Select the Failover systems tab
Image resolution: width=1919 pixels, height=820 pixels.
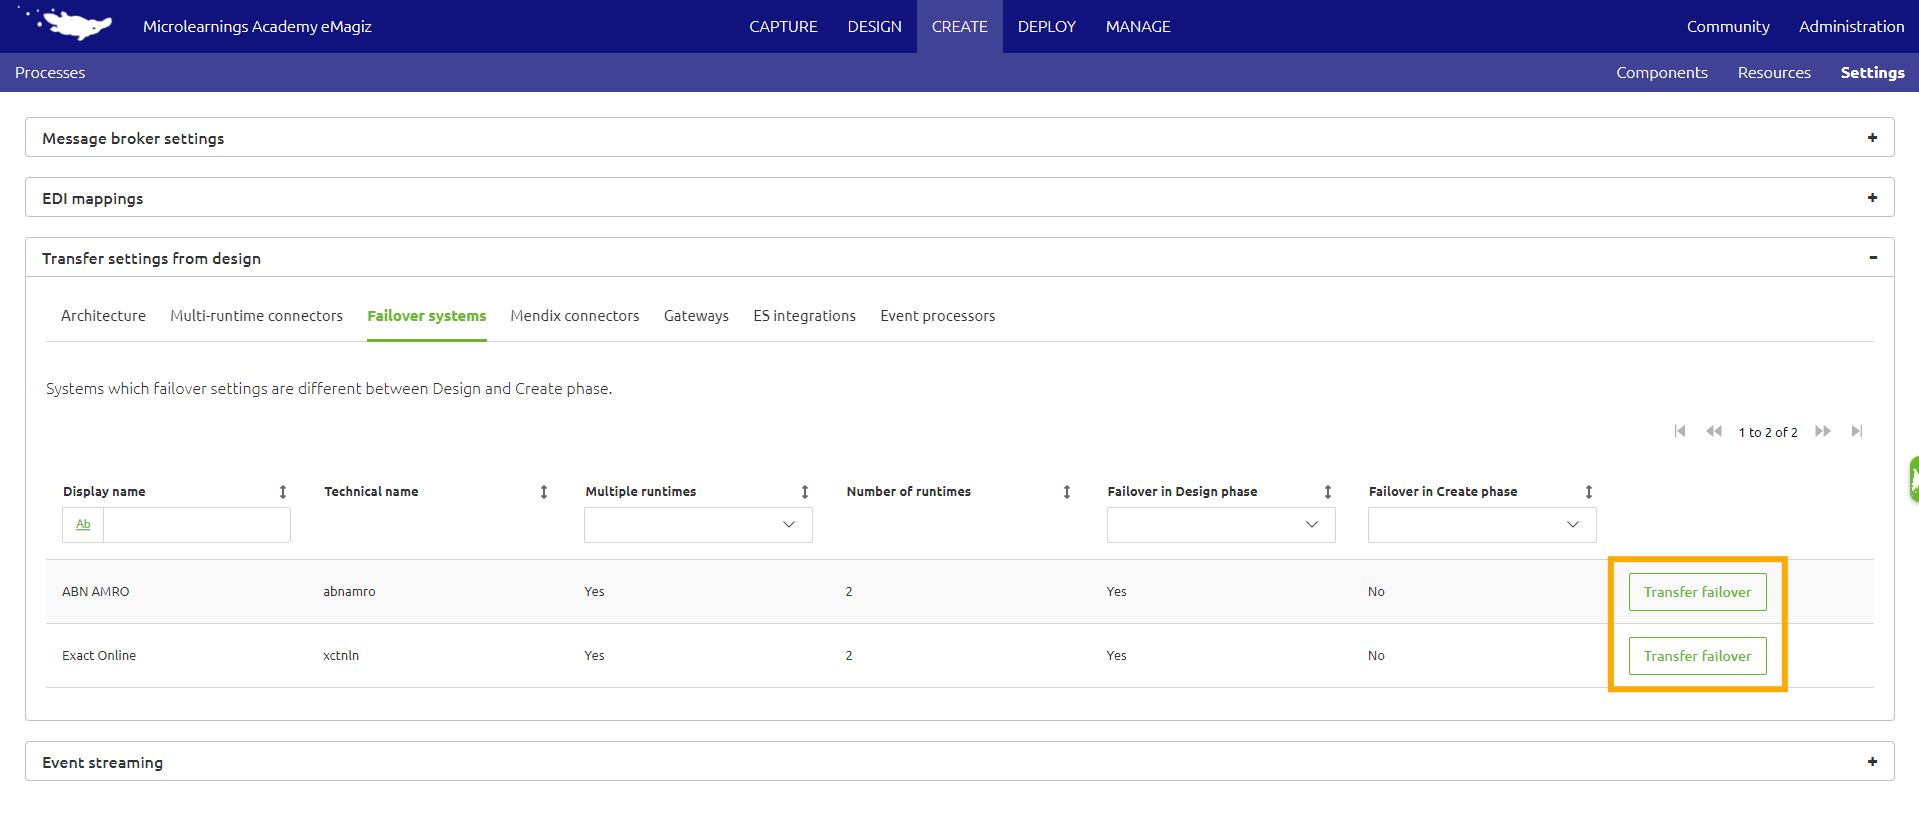click(x=427, y=316)
